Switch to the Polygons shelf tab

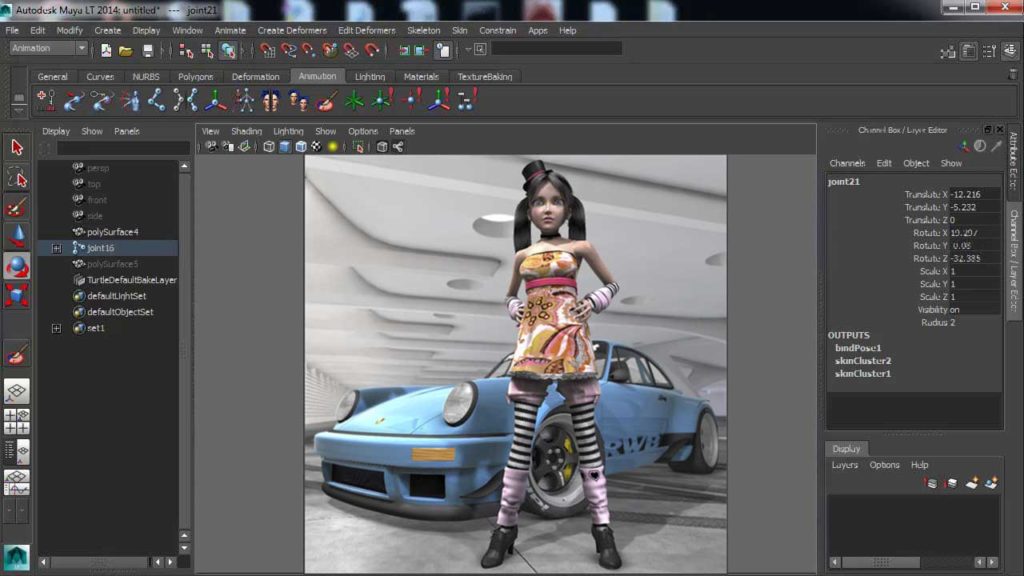pyautogui.click(x=195, y=76)
